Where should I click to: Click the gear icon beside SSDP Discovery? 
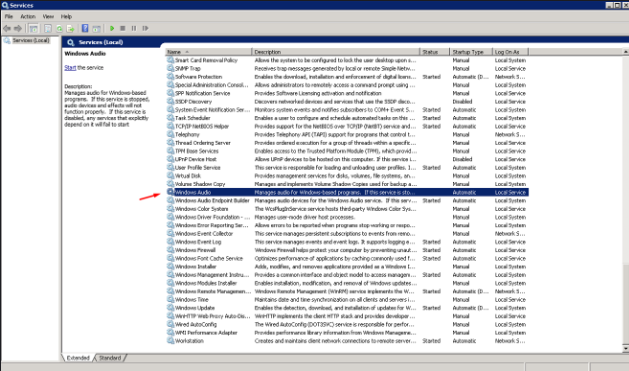click(x=170, y=101)
